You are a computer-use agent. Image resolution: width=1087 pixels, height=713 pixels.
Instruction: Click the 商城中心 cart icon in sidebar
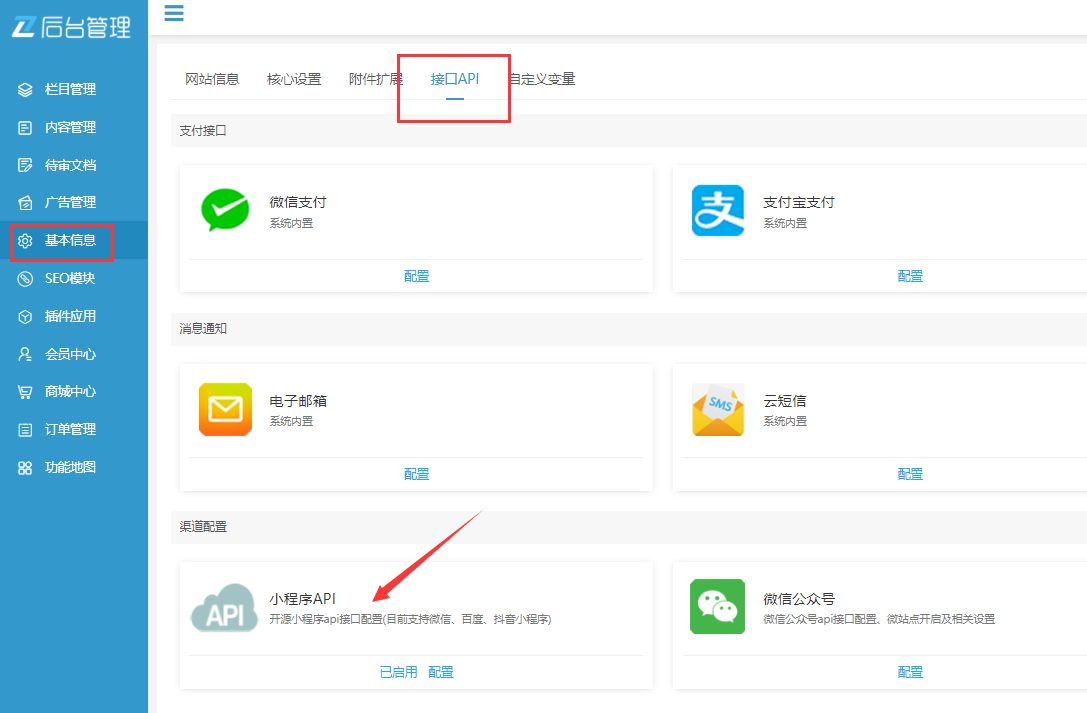point(25,391)
